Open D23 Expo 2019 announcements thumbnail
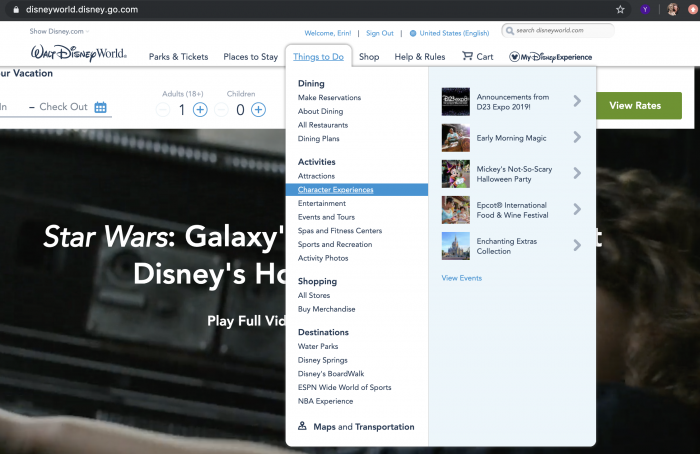 [456, 102]
